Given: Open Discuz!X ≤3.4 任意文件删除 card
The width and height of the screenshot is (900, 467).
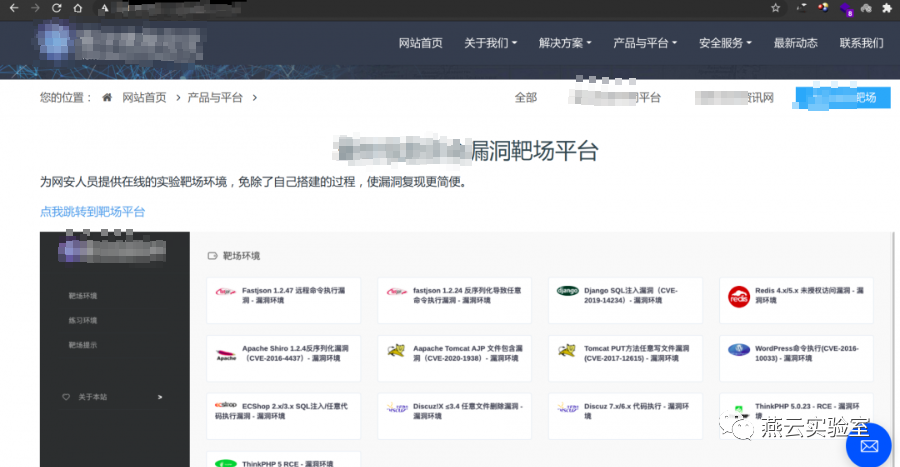Looking at the screenshot, I should tap(455, 417).
